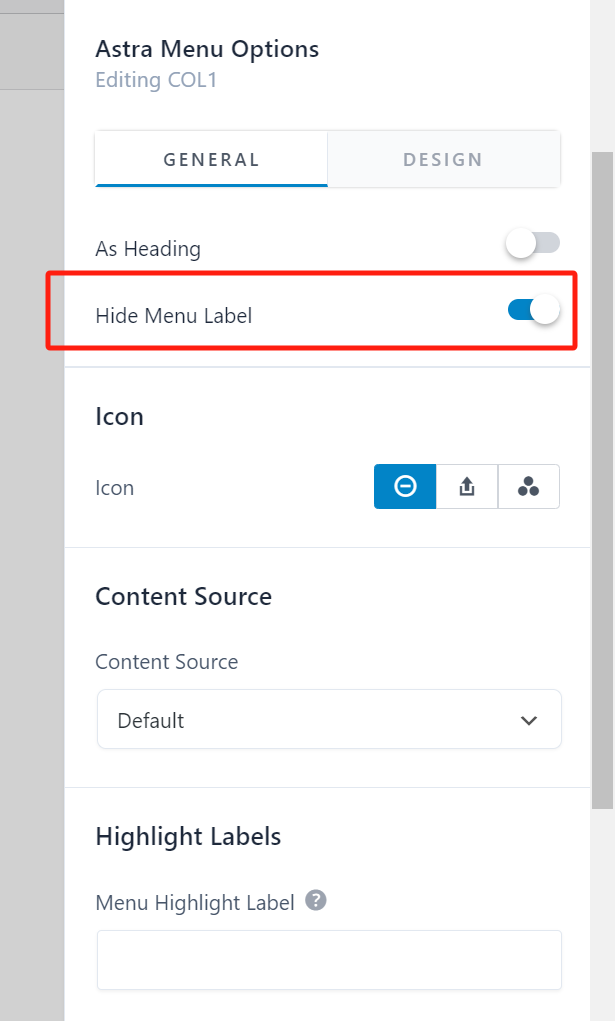Click the upload arrow to add a custom icon
This screenshot has height=1021, width=615.
click(466, 487)
